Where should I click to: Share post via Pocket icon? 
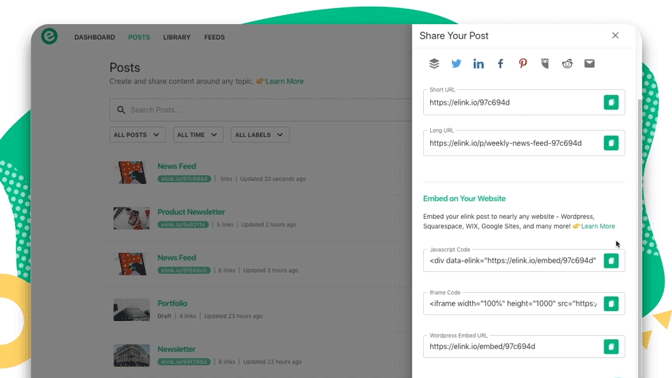(545, 63)
